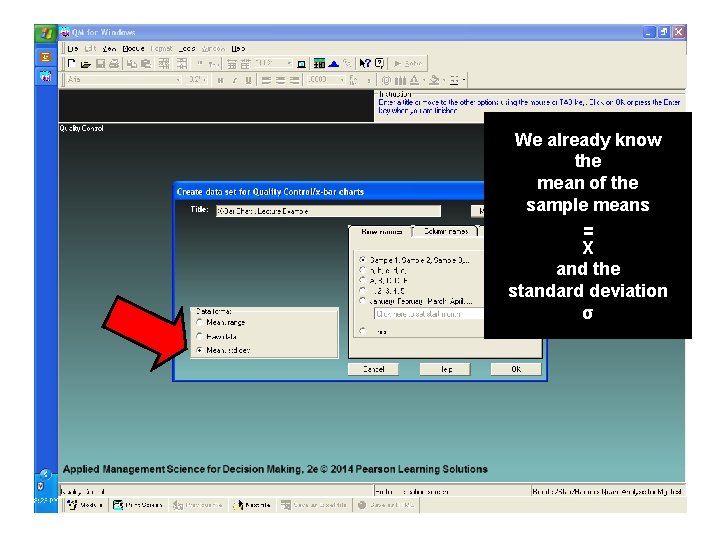The image size is (720, 540).
Task: Switch to the Column names tab
Action: point(445,231)
